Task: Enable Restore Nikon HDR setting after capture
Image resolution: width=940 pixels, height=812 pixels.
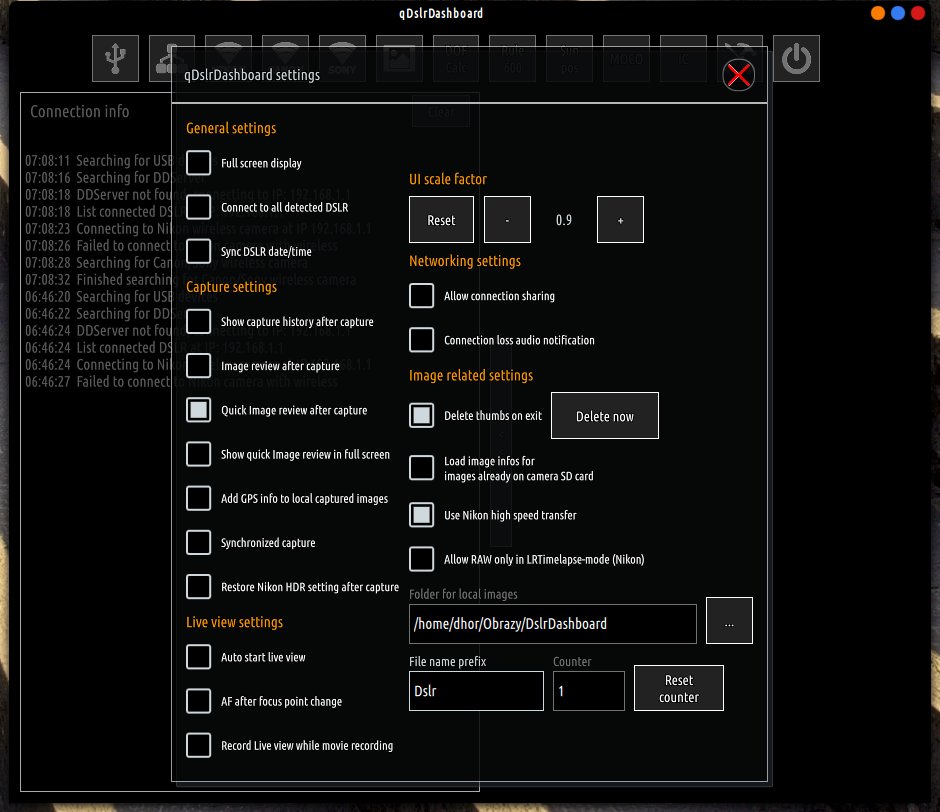Action: tap(198, 587)
